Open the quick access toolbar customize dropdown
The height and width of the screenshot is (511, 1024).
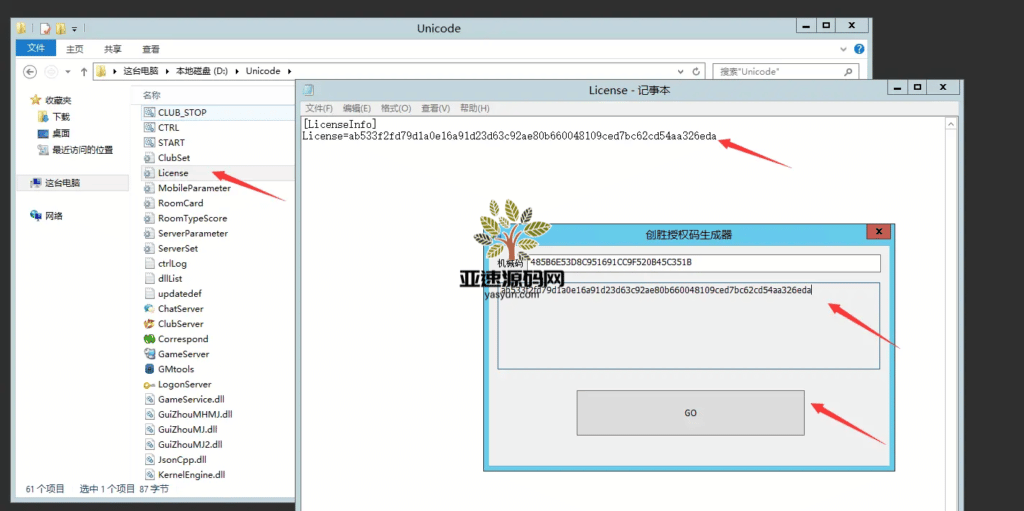(x=73, y=28)
